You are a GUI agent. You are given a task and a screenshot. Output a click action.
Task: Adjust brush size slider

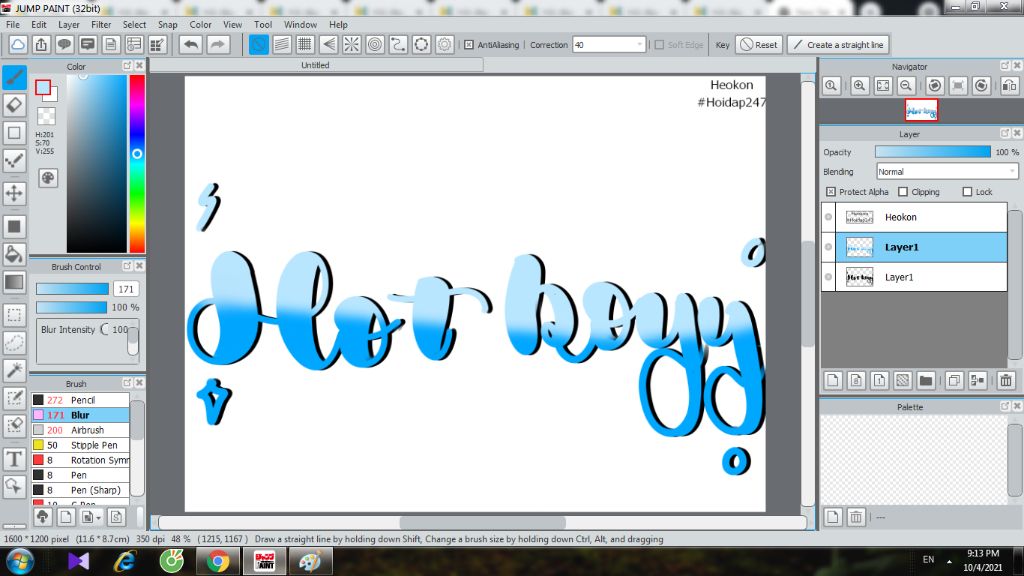[72, 289]
